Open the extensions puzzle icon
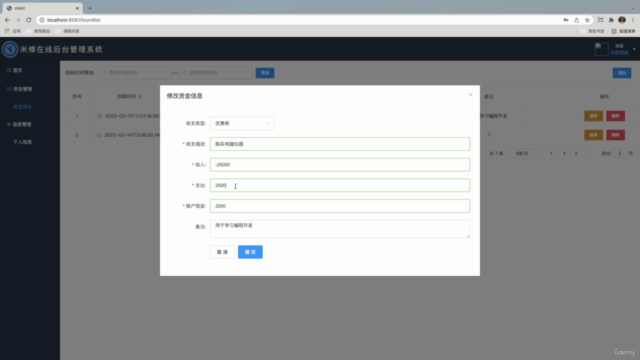This screenshot has height=360, width=640. 611,20
